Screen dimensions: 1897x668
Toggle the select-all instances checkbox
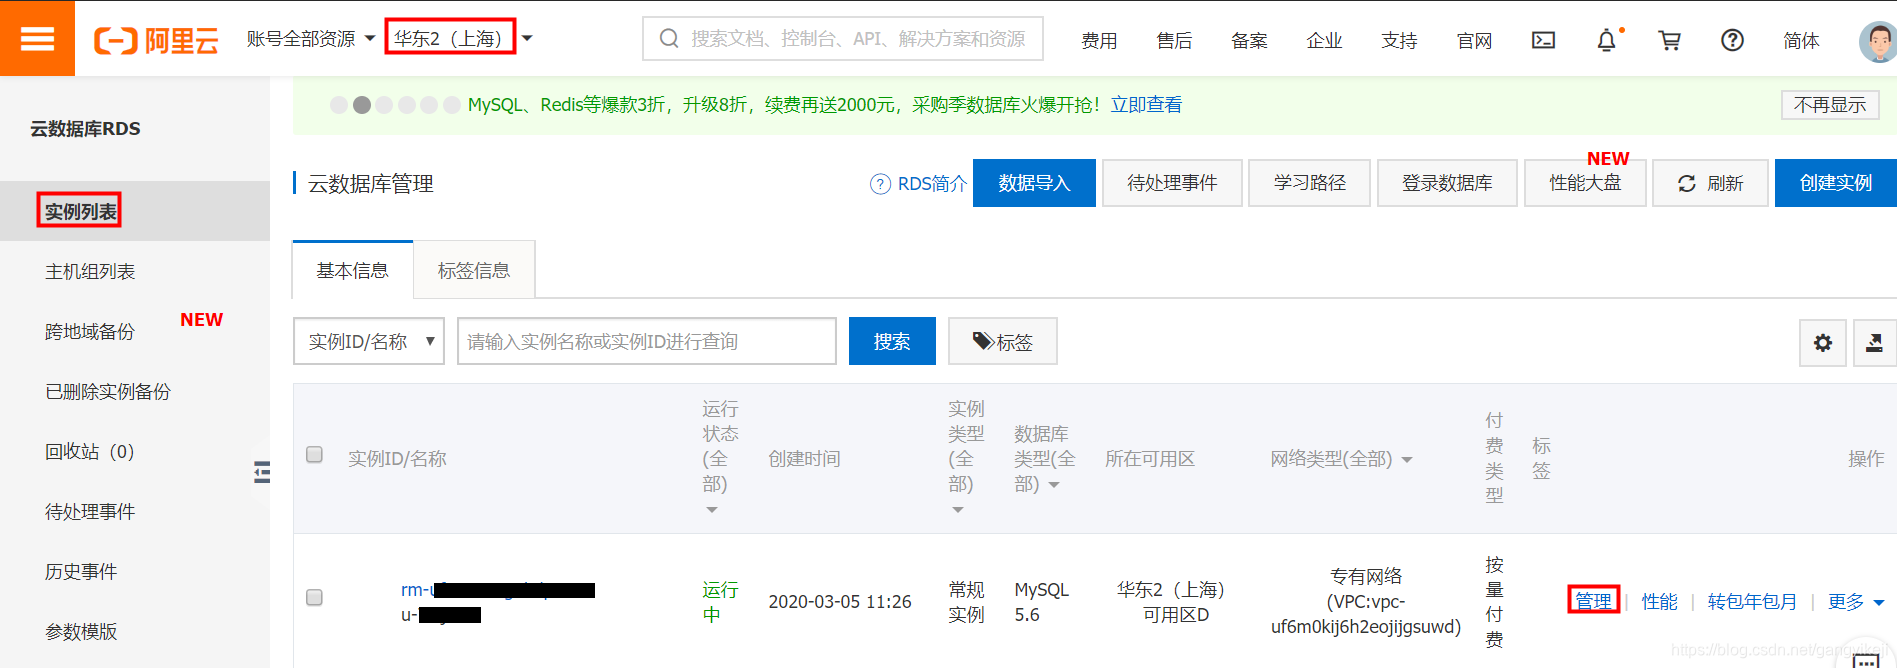(x=314, y=455)
